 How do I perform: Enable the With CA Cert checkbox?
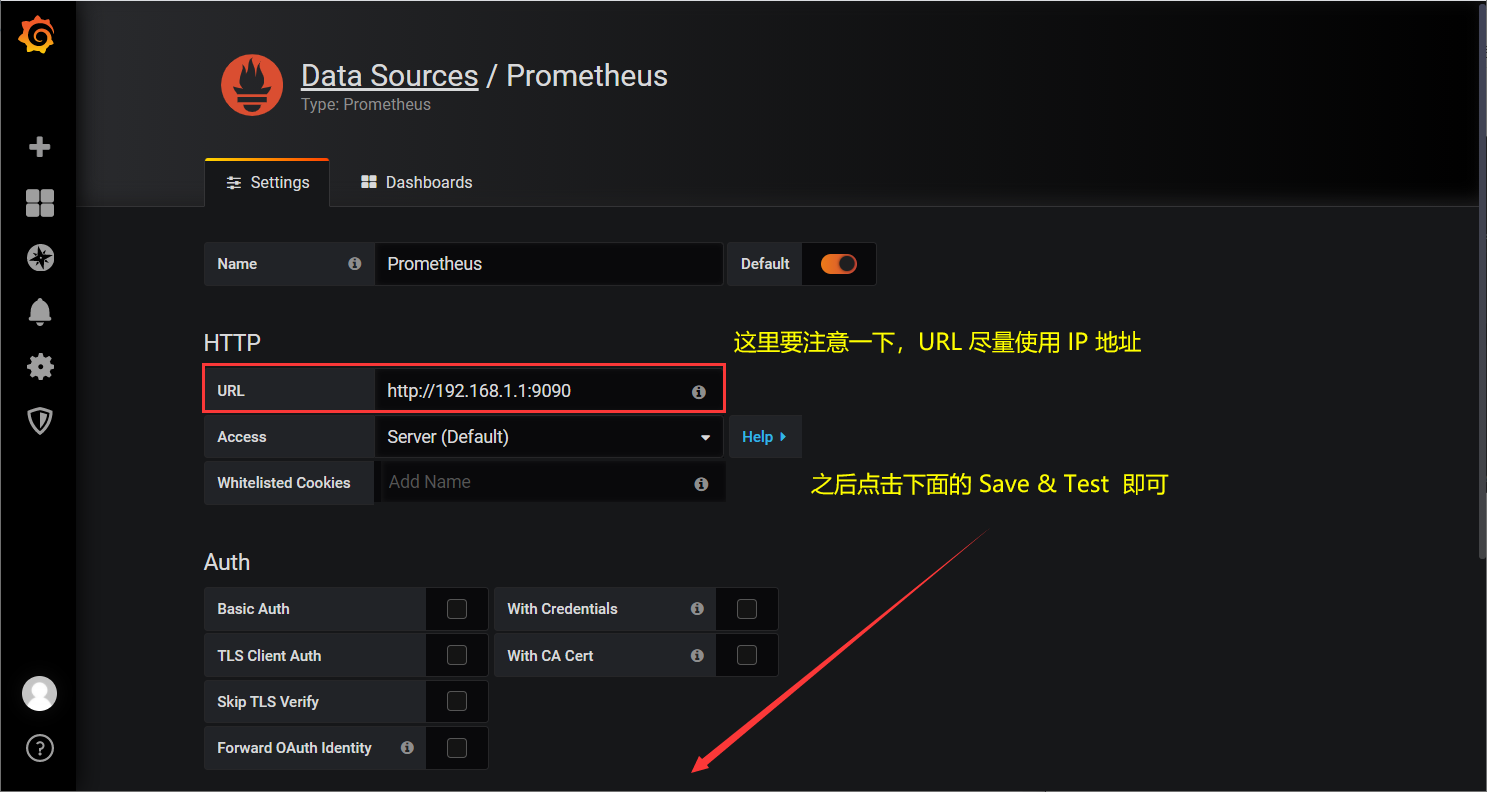point(747,655)
